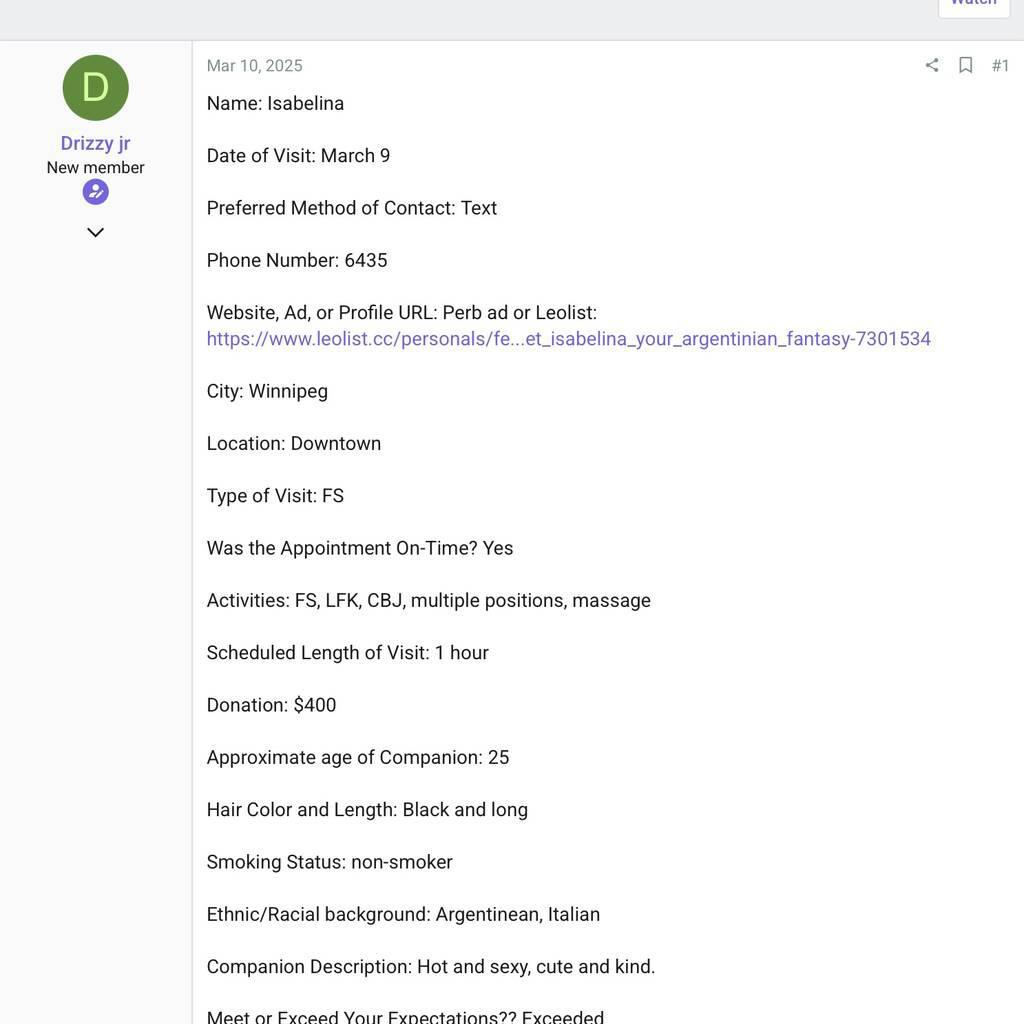Click the #1 post number link
Viewport: 1024px width, 1024px height.
[x=1000, y=66]
